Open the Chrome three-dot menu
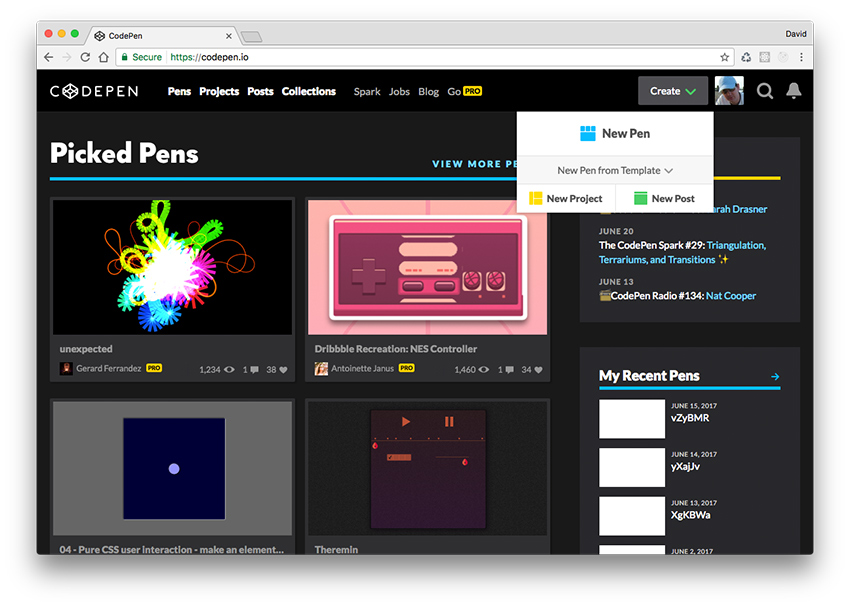This screenshot has height=602, width=850. pyautogui.click(x=801, y=57)
